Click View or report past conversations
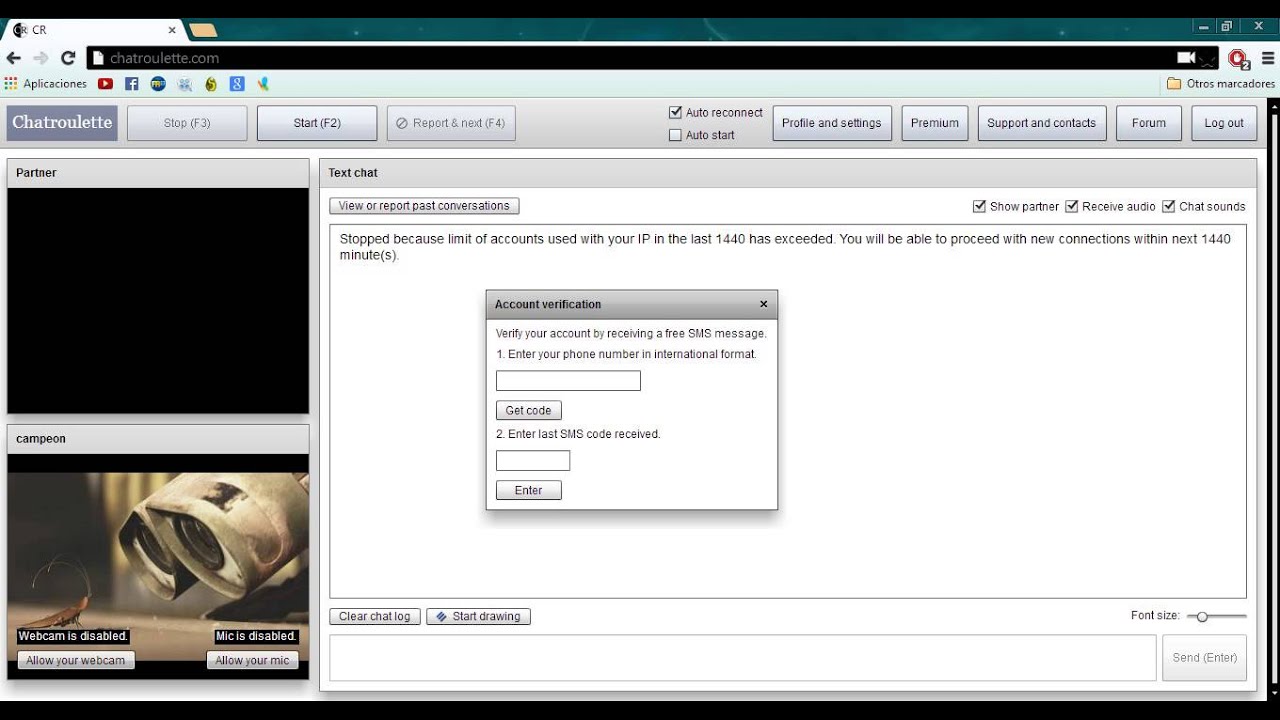 (424, 206)
